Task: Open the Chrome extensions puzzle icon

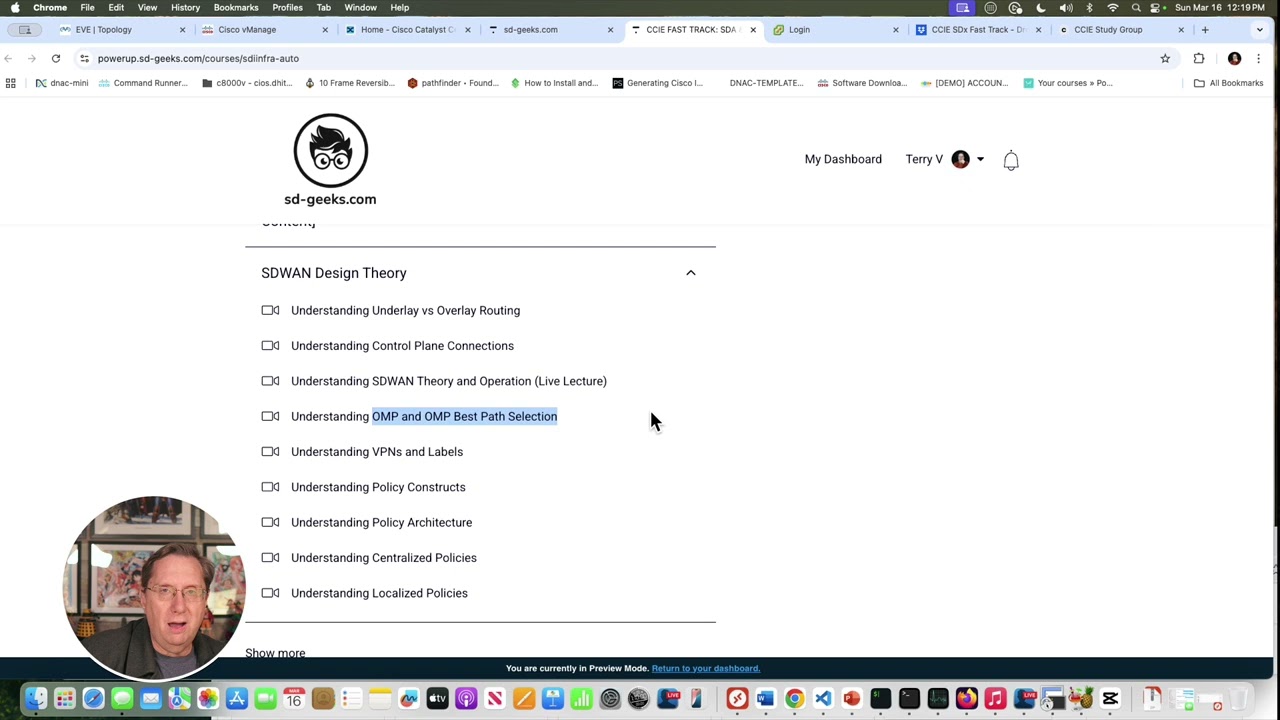Action: pos(1199,59)
